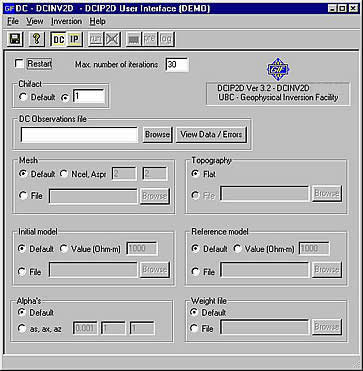Click the Weight file path field
This screenshot has width=363, height=371.
[x=265, y=327]
